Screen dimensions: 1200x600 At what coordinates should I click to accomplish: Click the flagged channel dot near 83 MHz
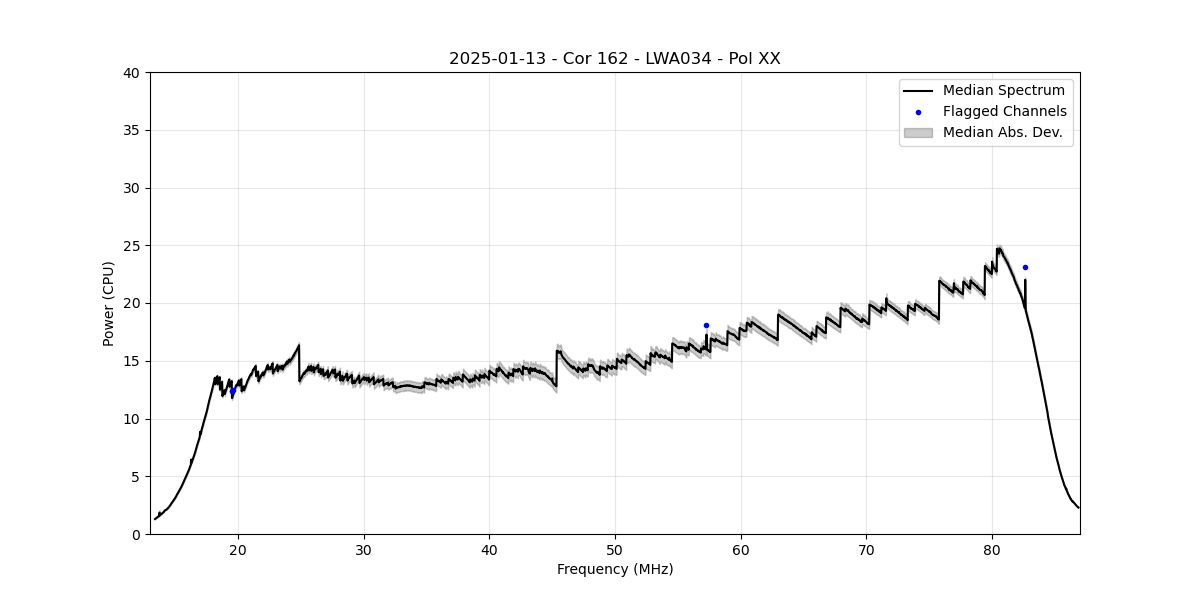point(1025,267)
